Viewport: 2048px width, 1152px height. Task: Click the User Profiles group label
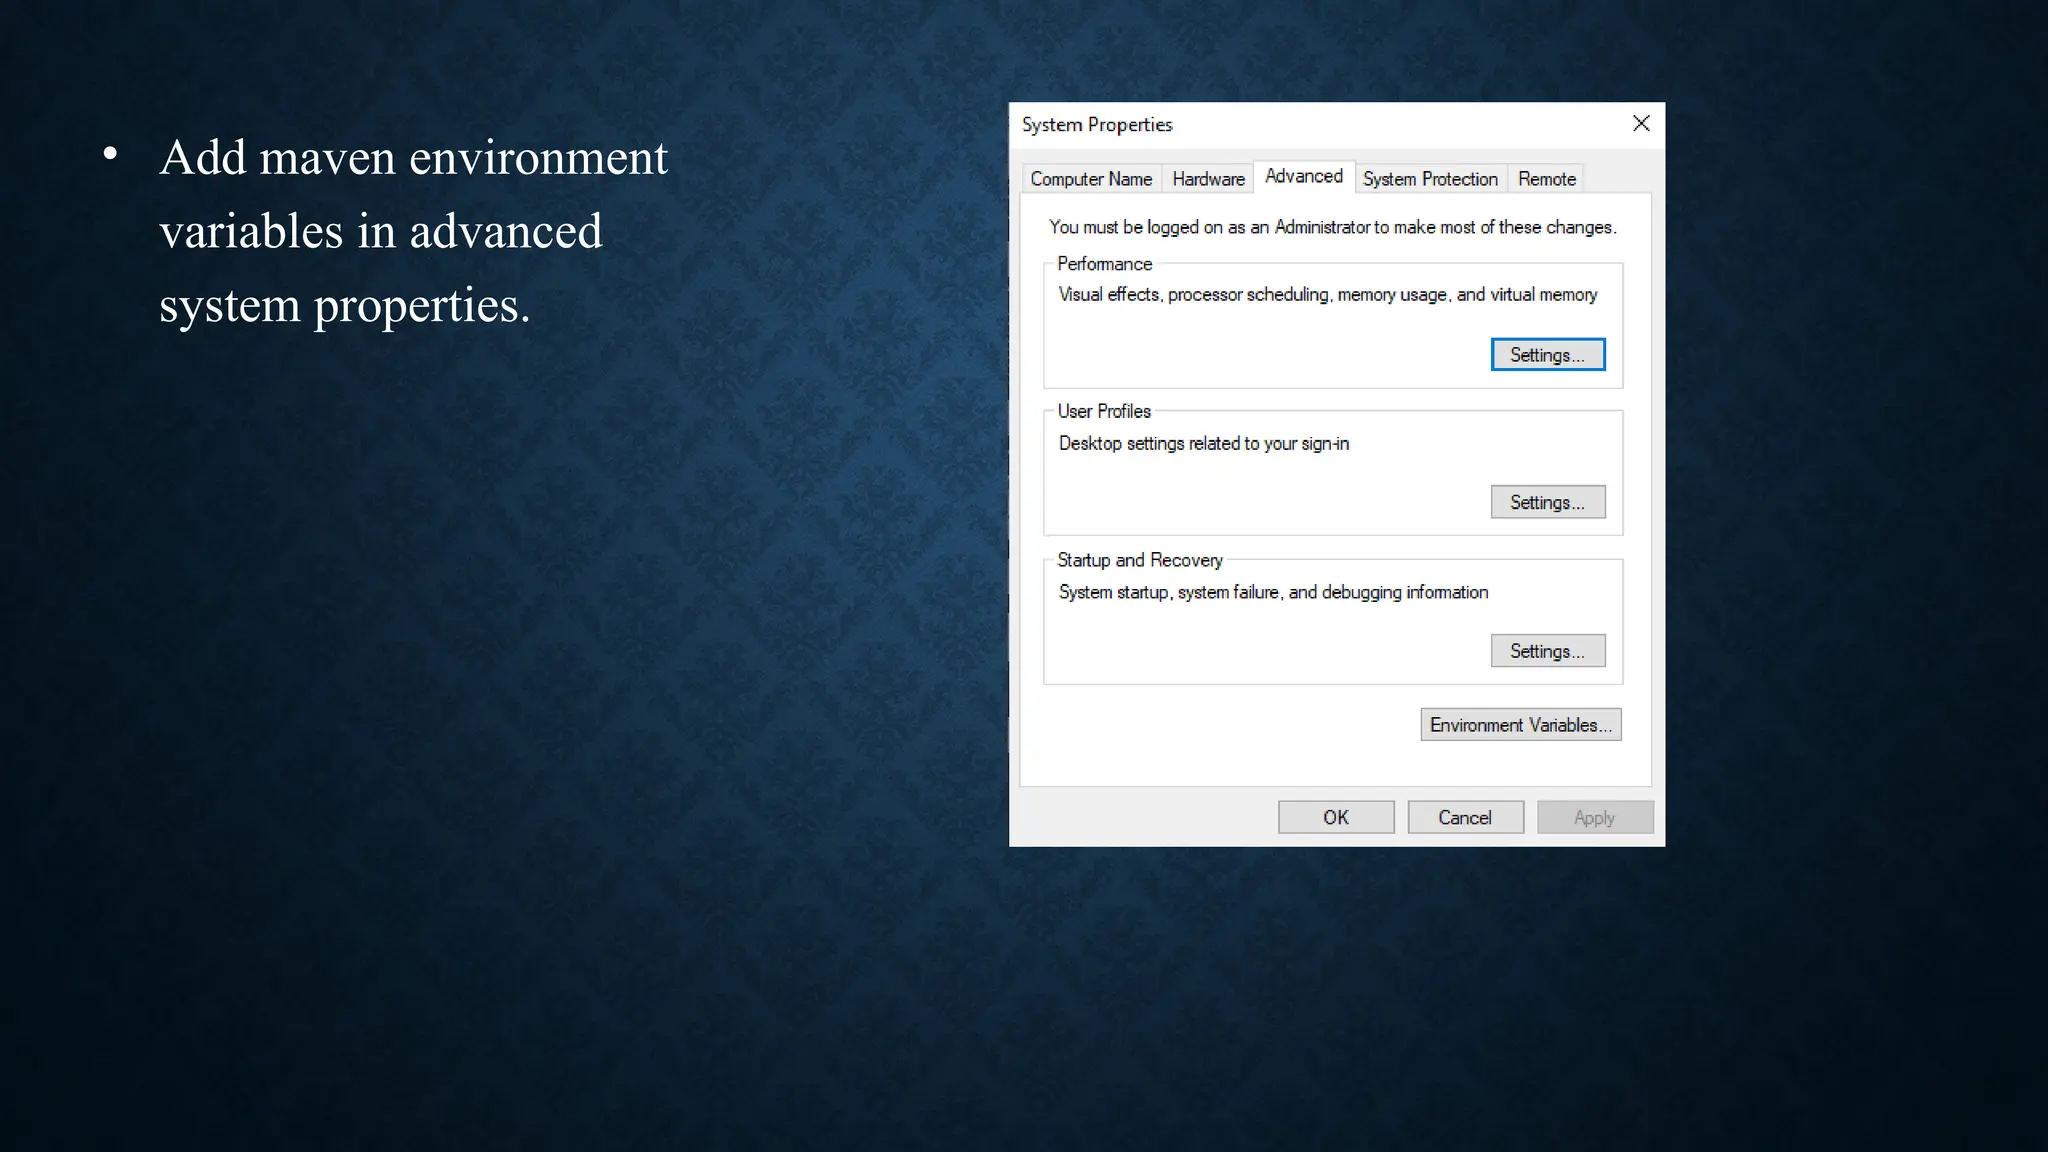coord(1104,411)
